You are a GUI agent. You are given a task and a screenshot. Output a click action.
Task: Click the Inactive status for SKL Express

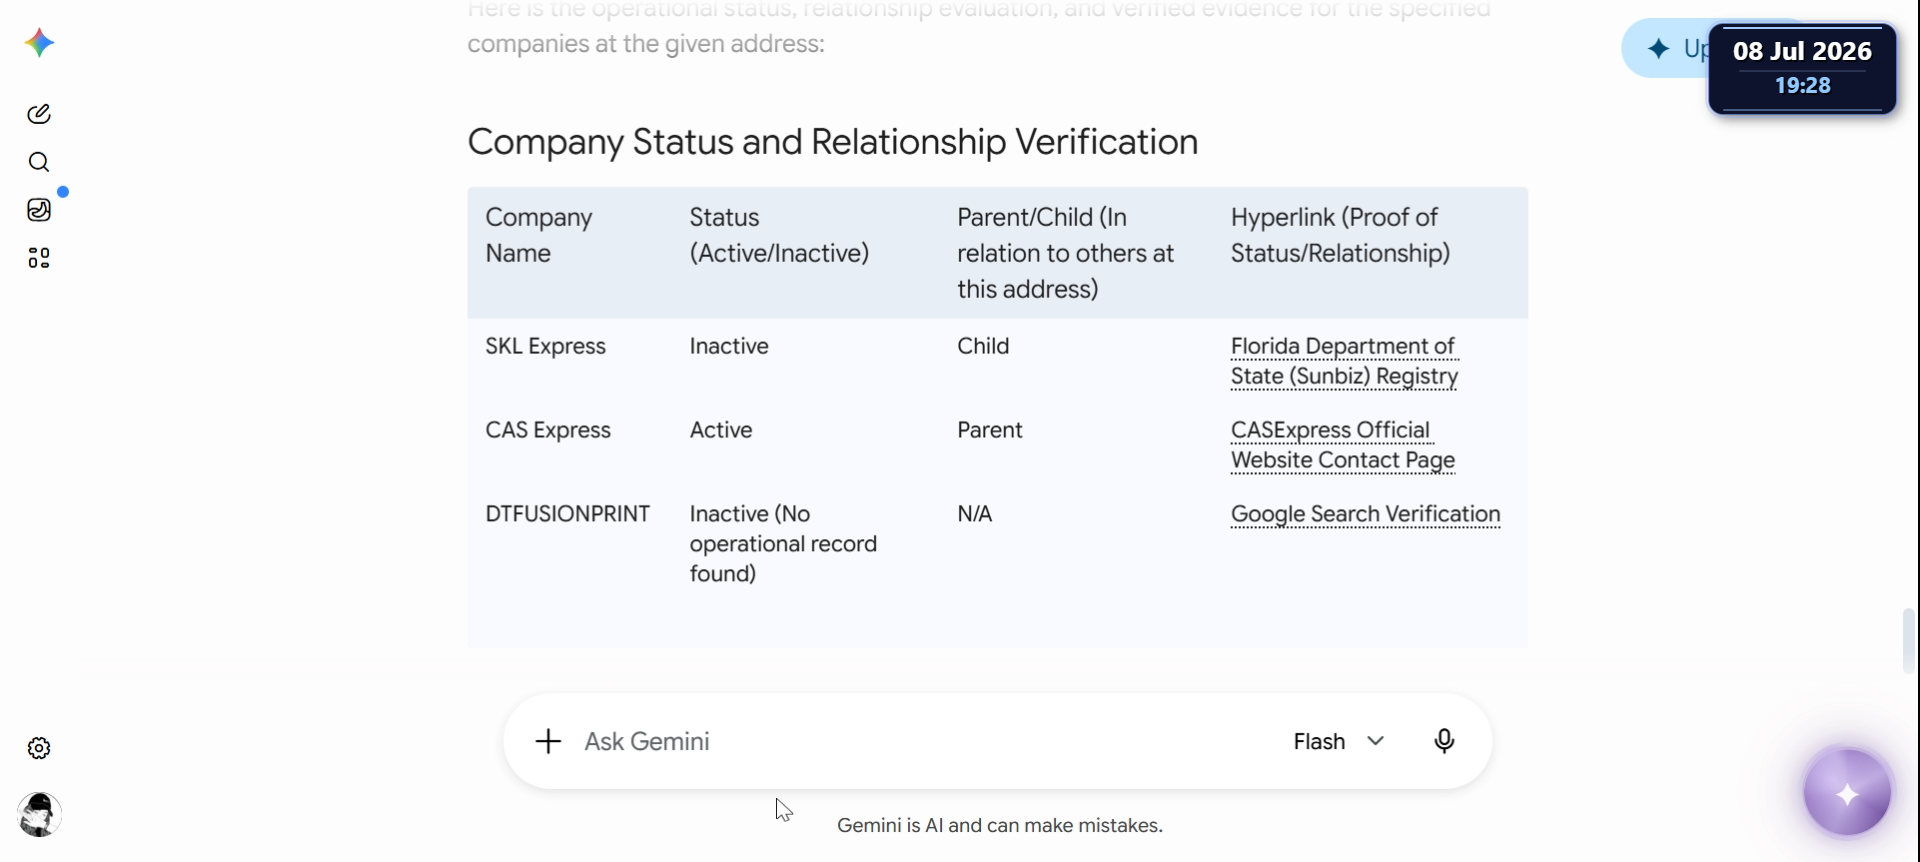[x=729, y=346]
